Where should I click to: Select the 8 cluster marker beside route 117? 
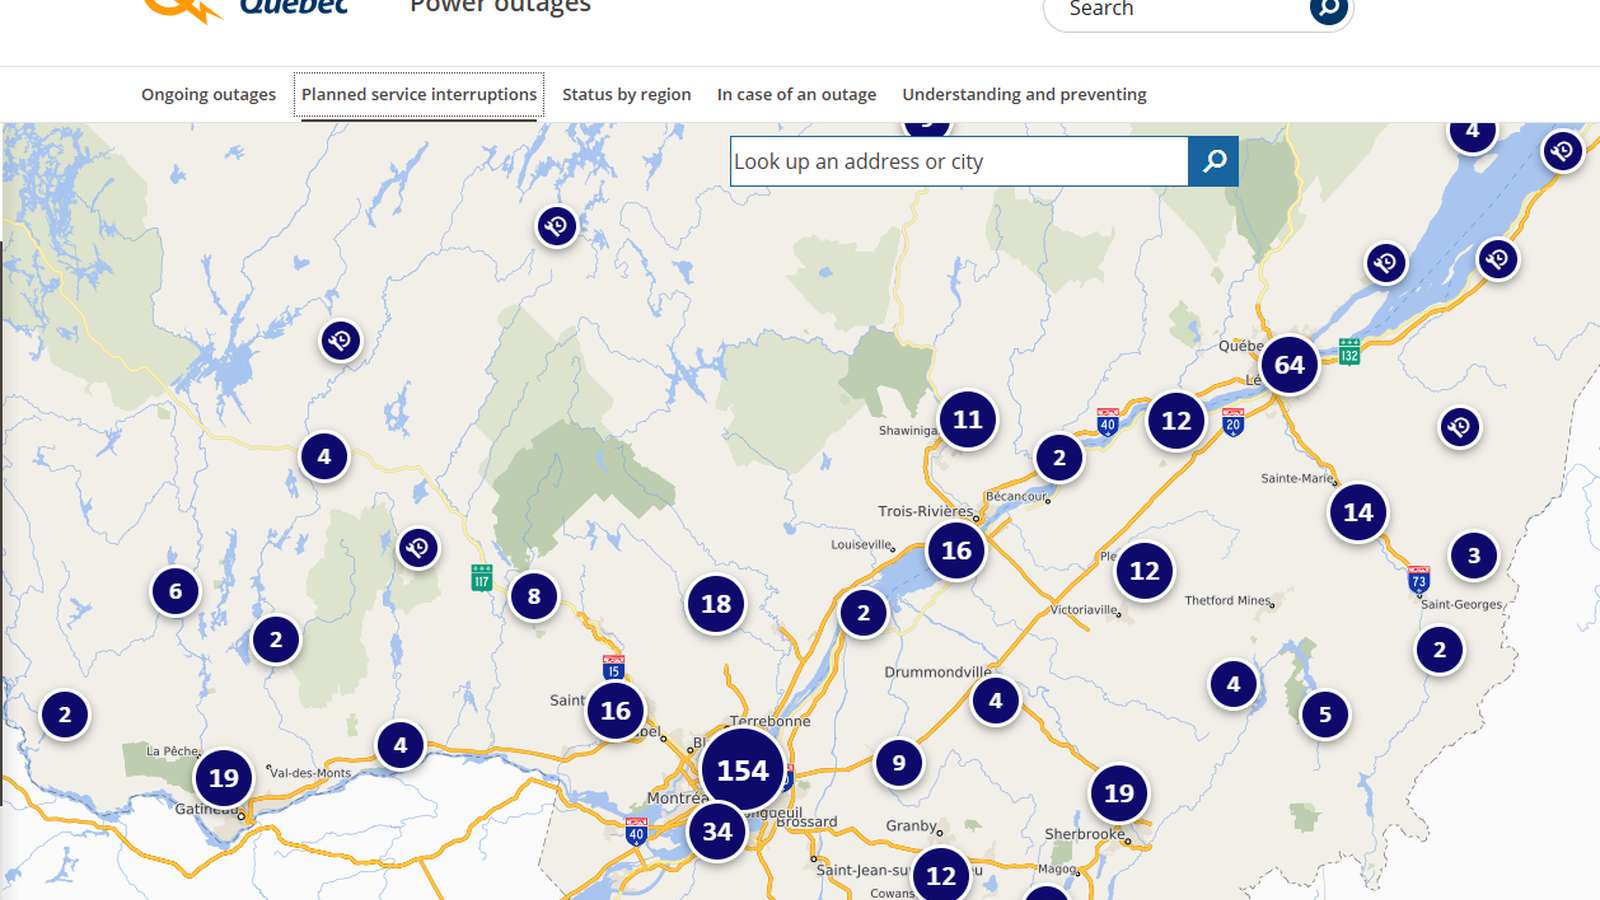(x=534, y=596)
